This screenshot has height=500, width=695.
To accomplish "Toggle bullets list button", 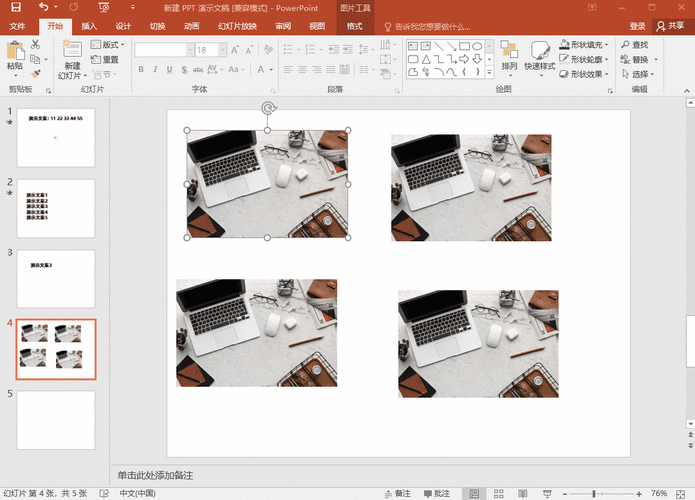I will 288,49.
